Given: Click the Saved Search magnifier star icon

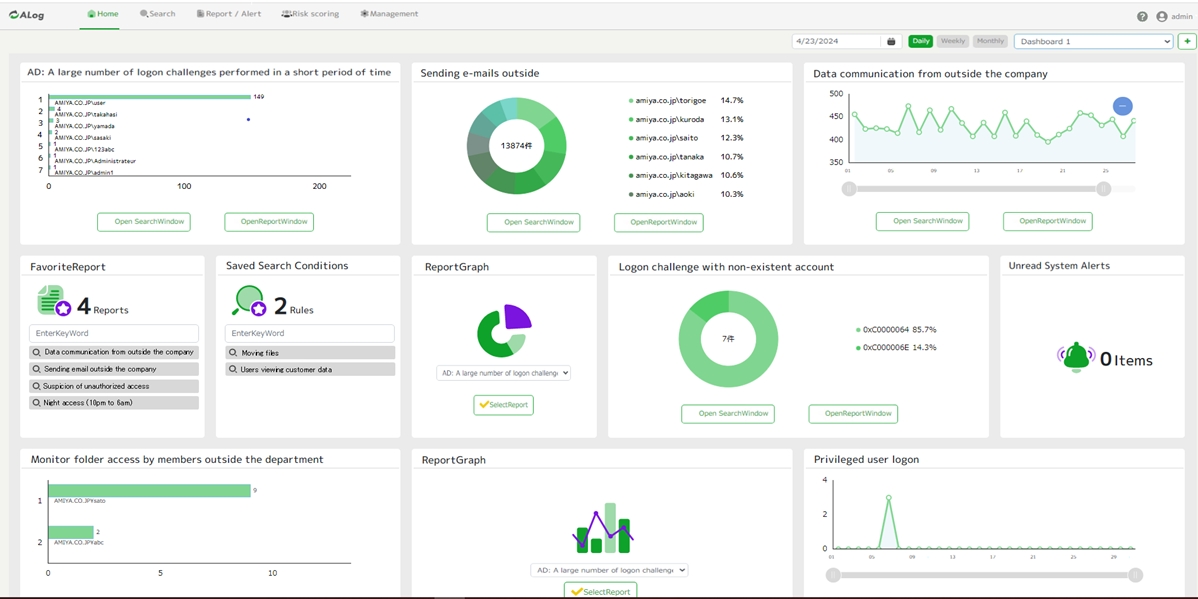Looking at the screenshot, I should [249, 301].
